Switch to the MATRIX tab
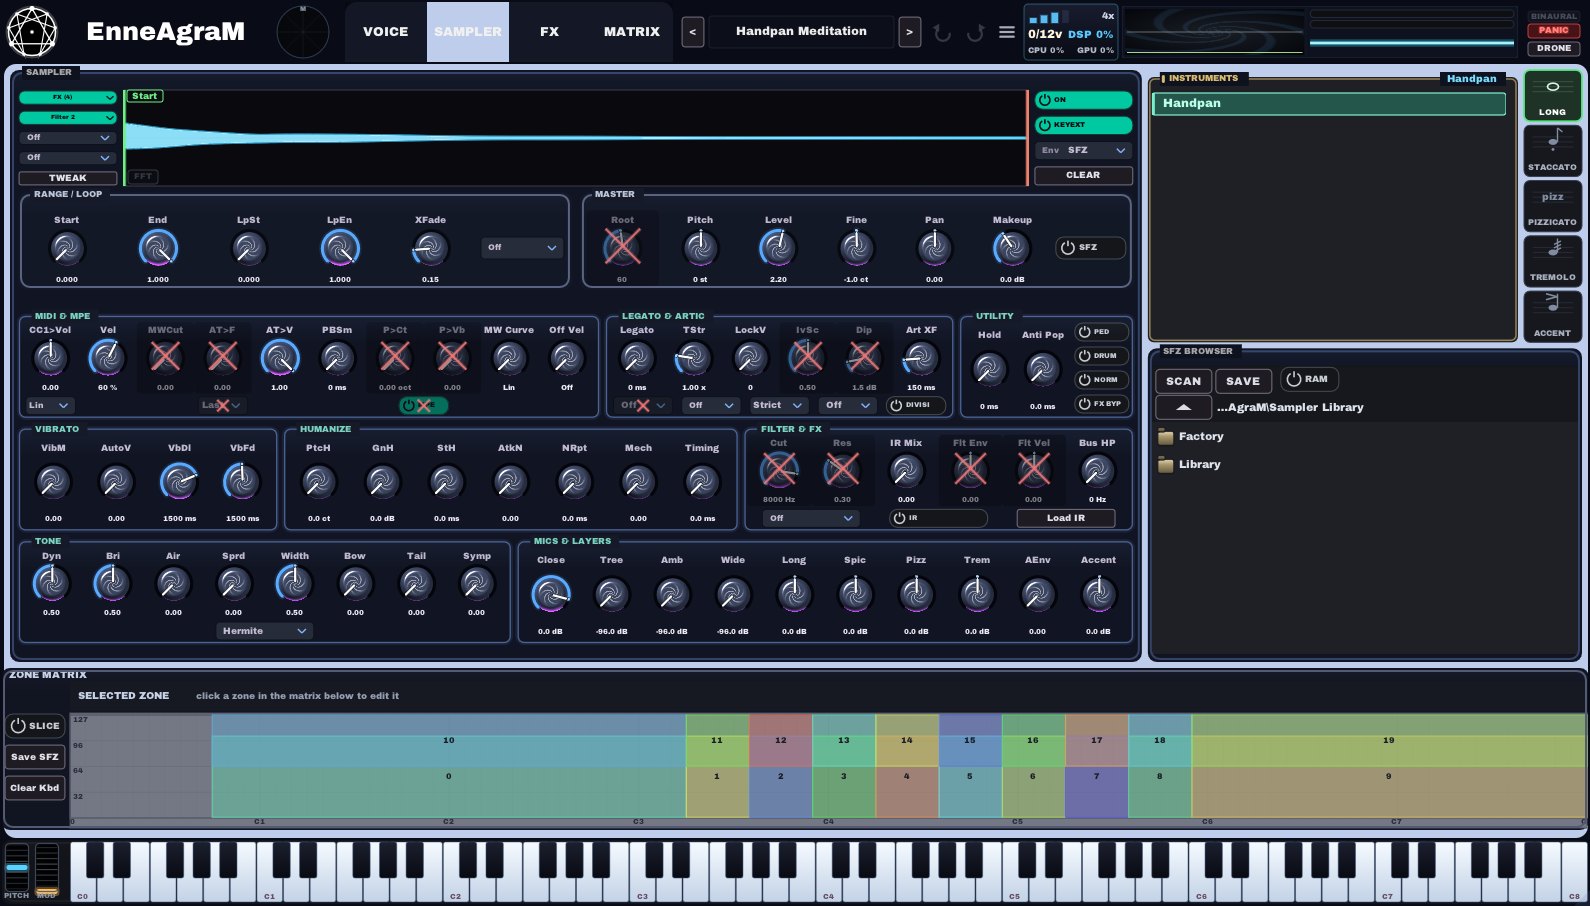Image resolution: width=1590 pixels, height=906 pixels. 631,32
